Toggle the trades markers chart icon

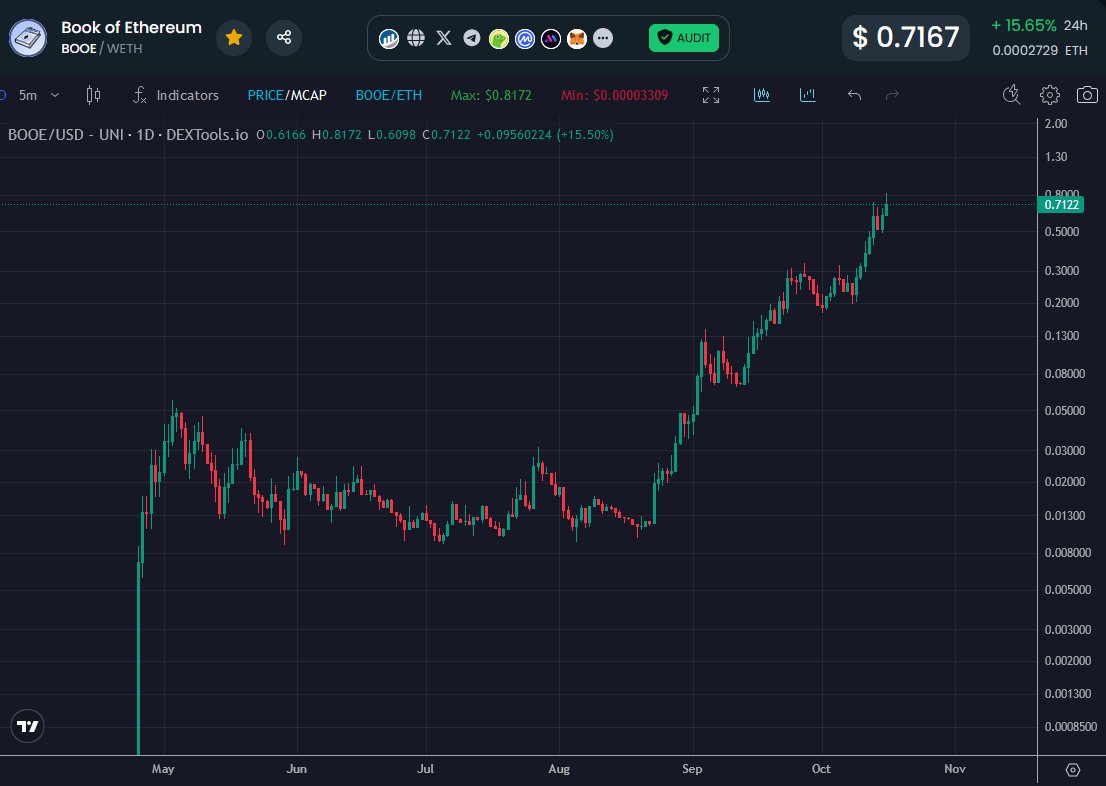click(x=762, y=95)
